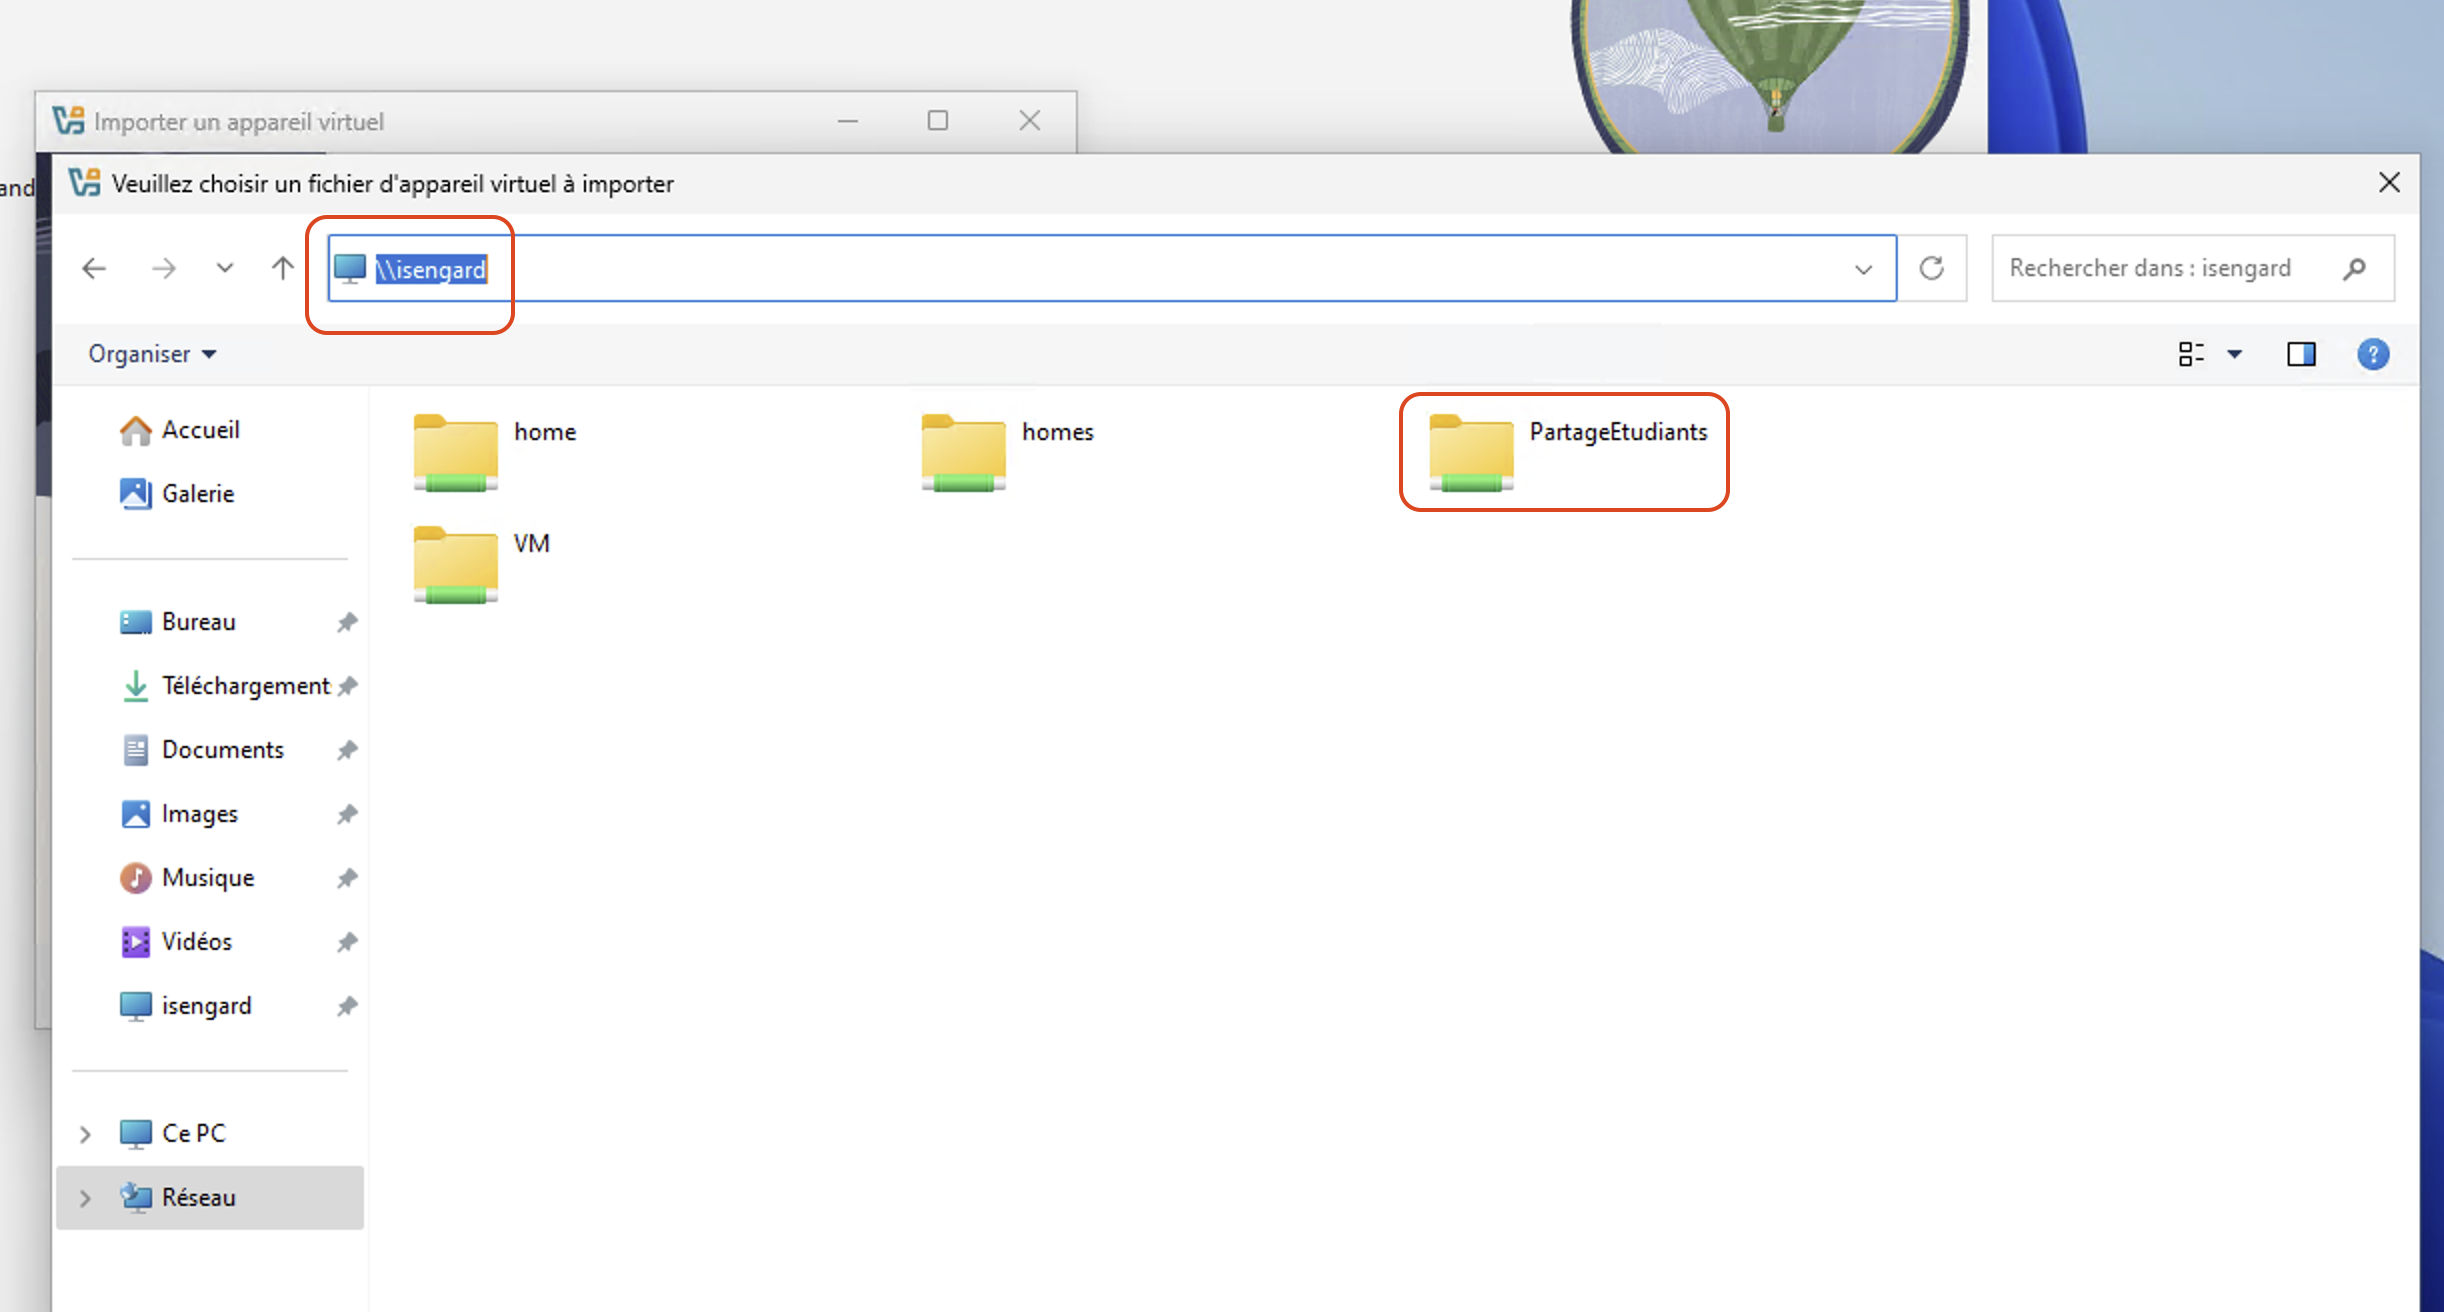
Task: Open the view options dropdown arrow
Action: point(2235,354)
